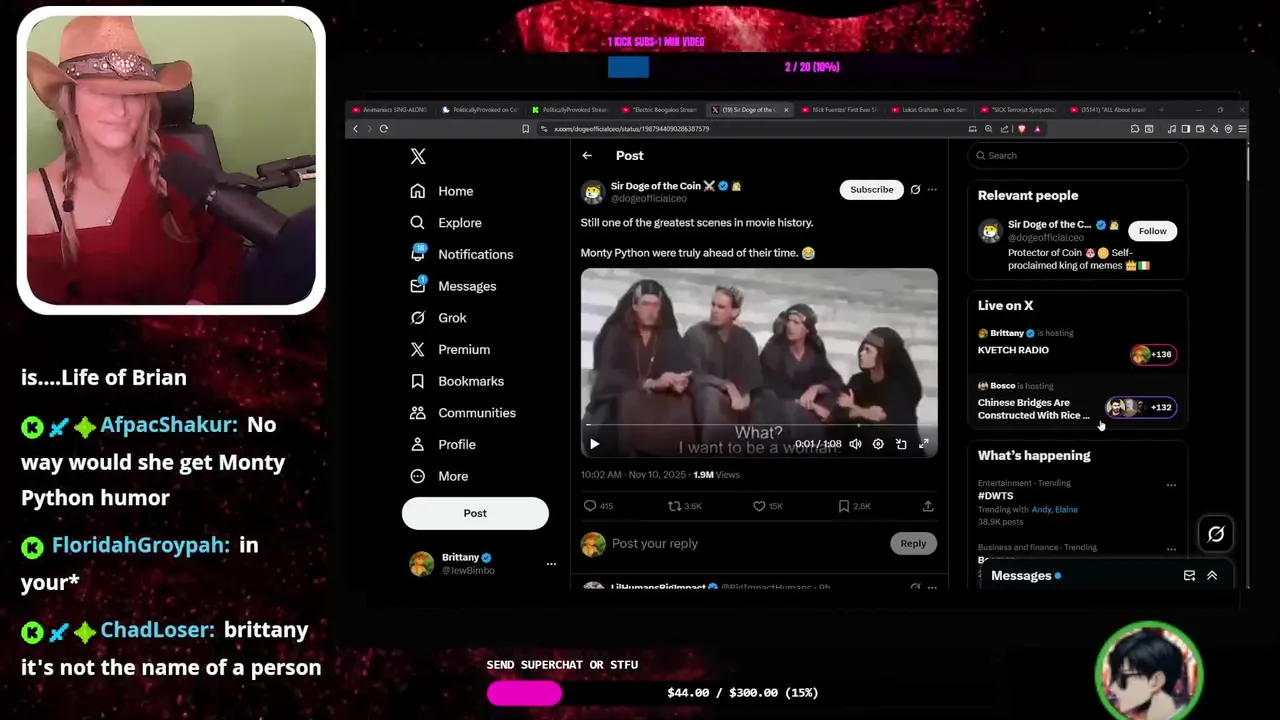The height and width of the screenshot is (720, 1280).
Task: Go to Profile in the sidebar
Action: coord(443,444)
